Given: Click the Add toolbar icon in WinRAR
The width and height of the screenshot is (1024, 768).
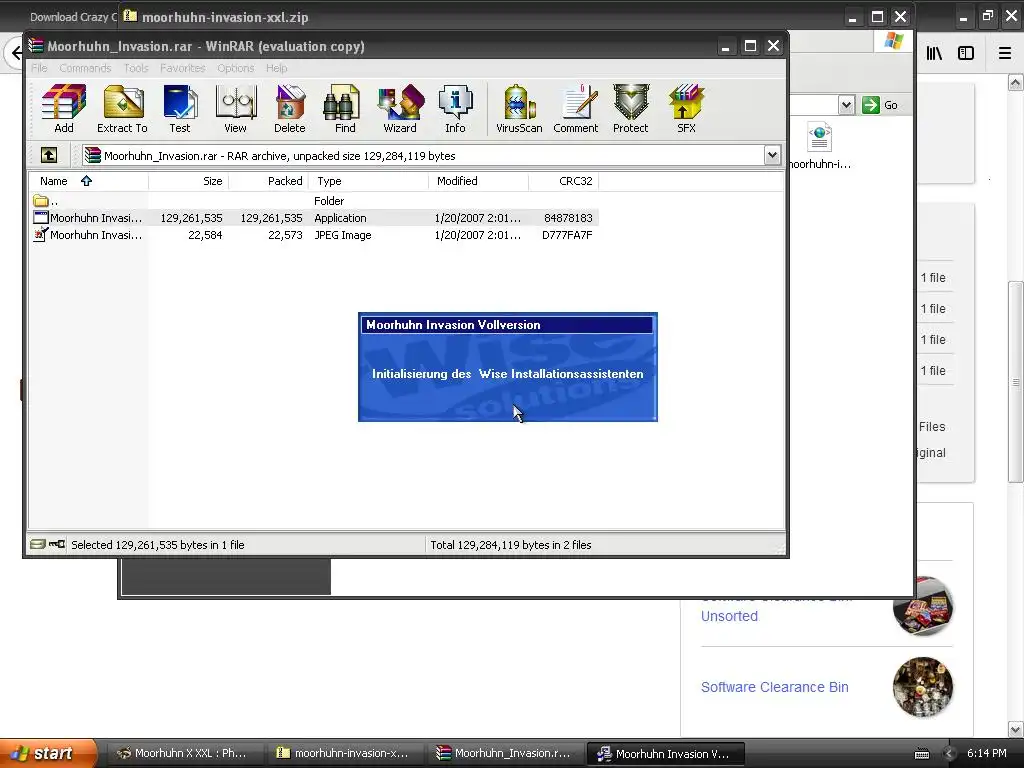Looking at the screenshot, I should pyautogui.click(x=63, y=108).
